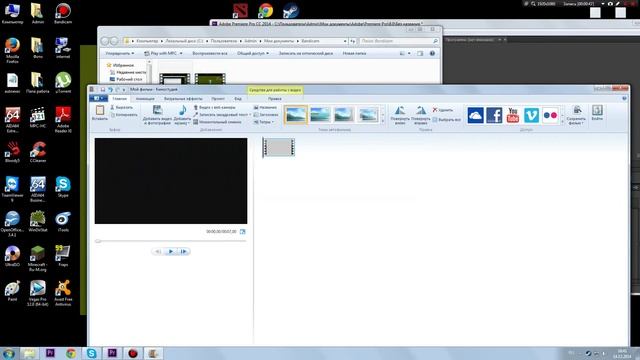
Task: Open Bandicam recorder from the taskbar
Action: pyautogui.click(x=133, y=353)
